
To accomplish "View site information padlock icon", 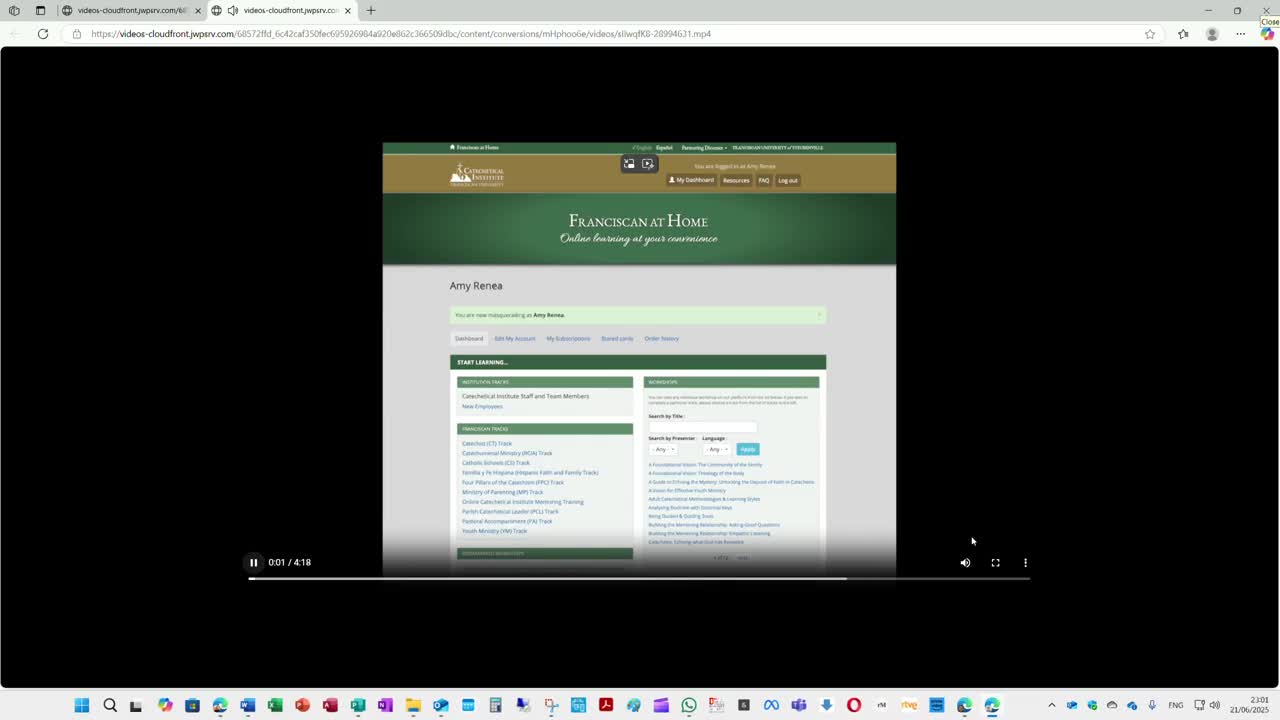I will [x=77, y=34].
